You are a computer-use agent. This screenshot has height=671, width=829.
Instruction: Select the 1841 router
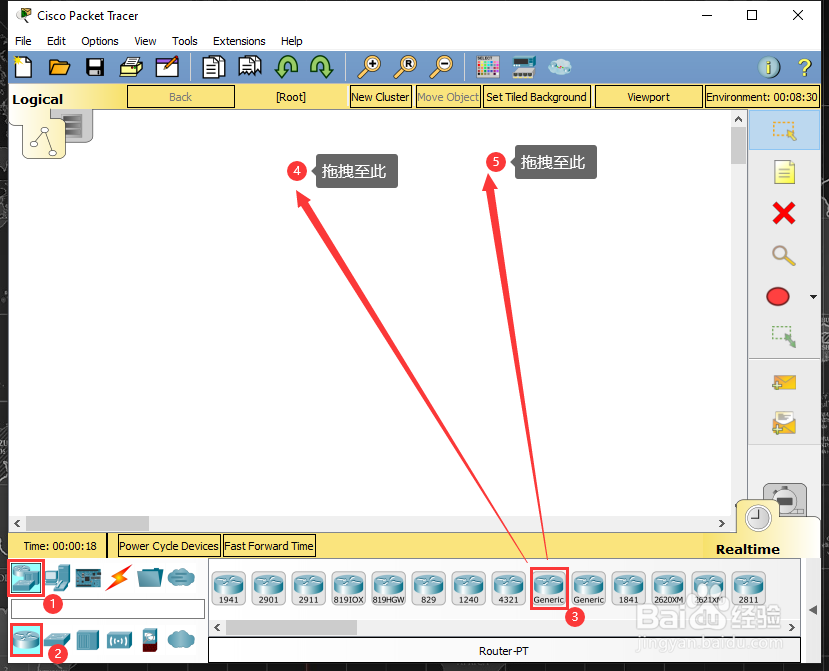pyautogui.click(x=628, y=588)
